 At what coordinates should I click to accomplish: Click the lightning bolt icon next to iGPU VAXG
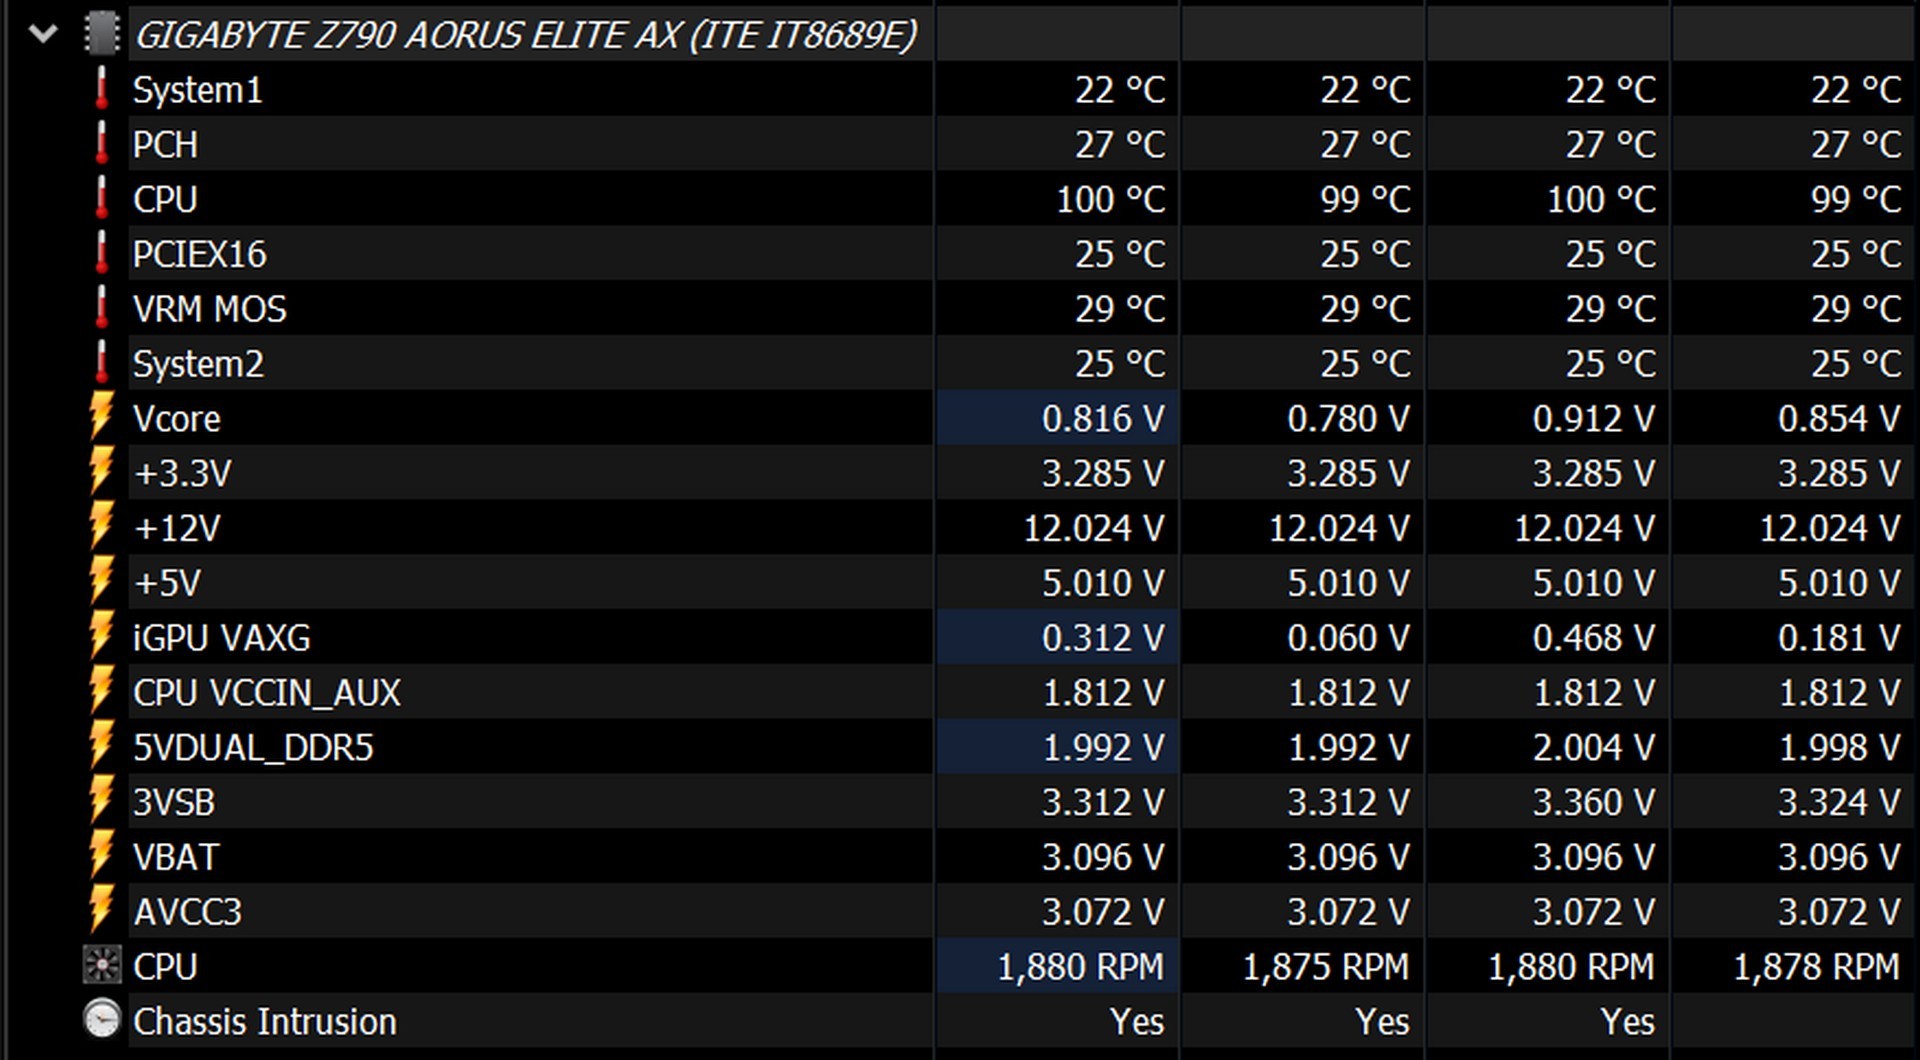[x=101, y=636]
